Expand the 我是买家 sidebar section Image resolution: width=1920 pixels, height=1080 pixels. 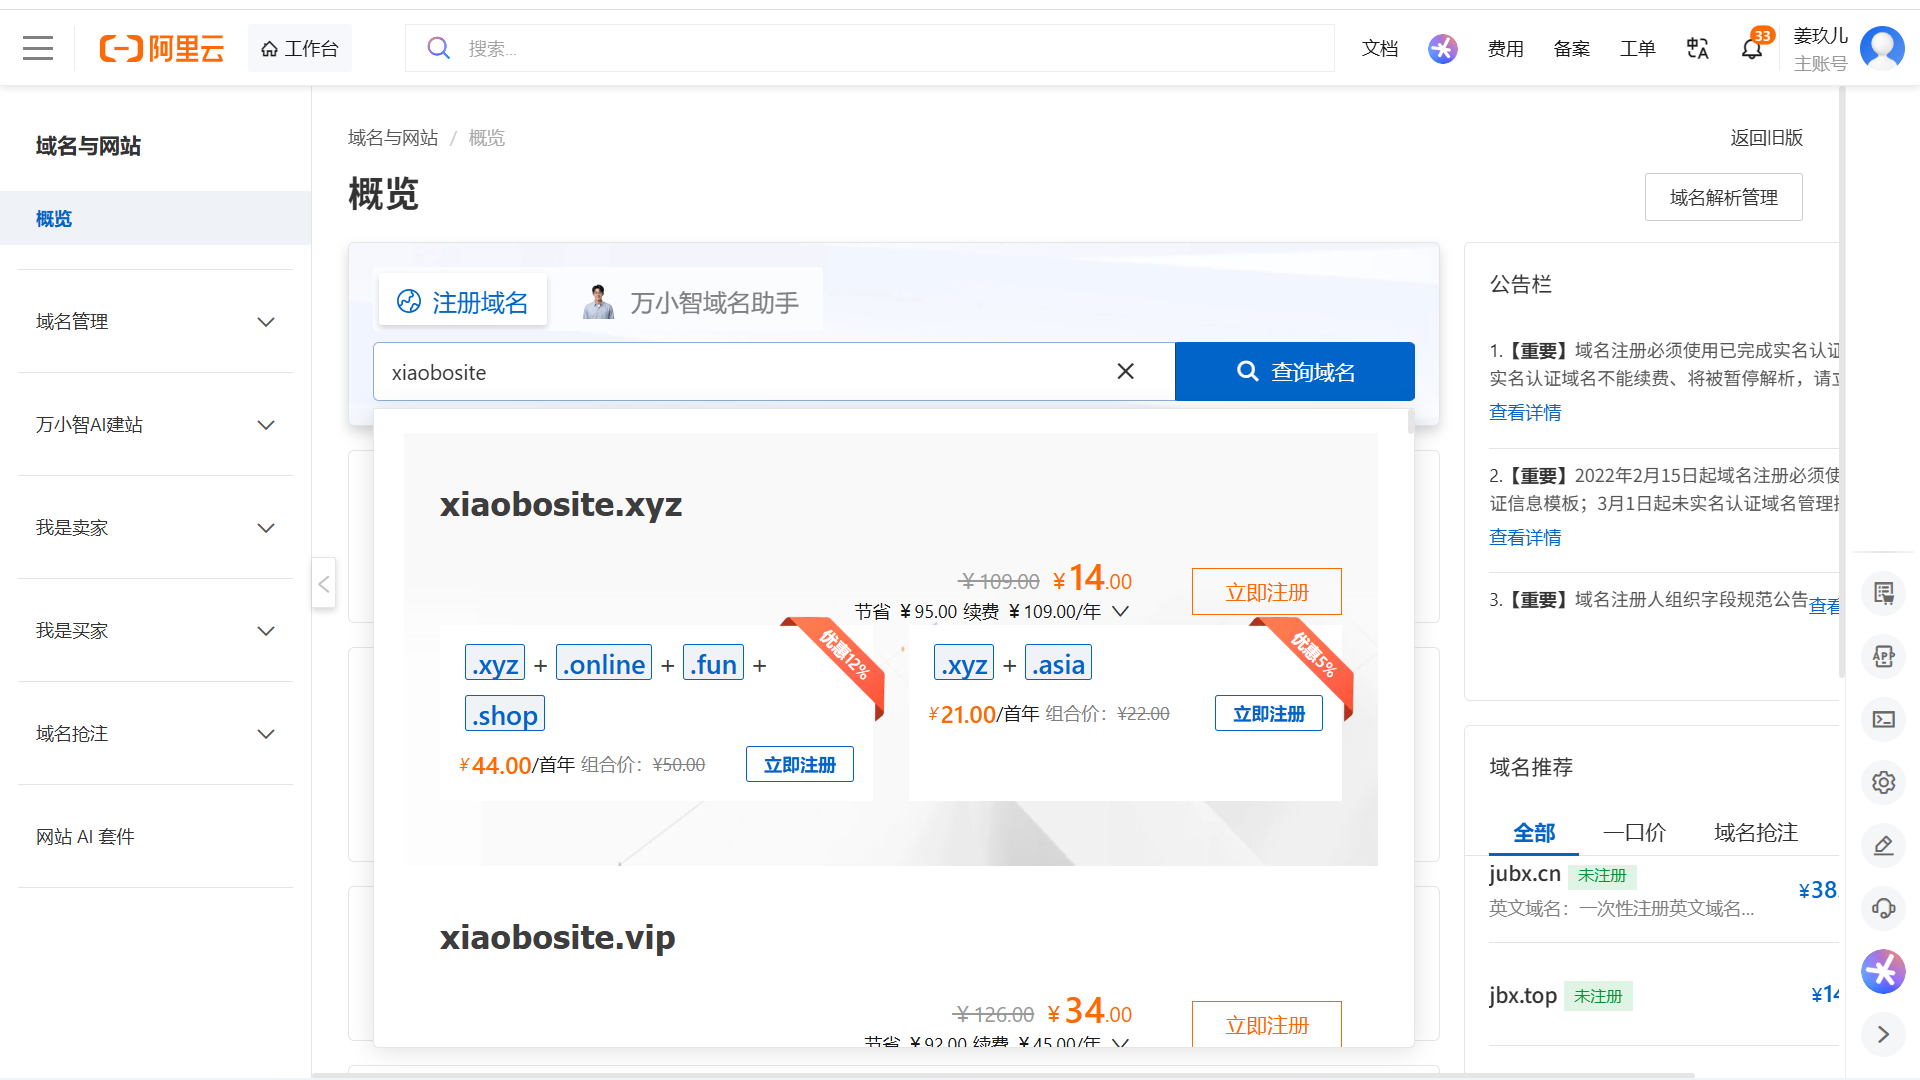pyautogui.click(x=156, y=631)
